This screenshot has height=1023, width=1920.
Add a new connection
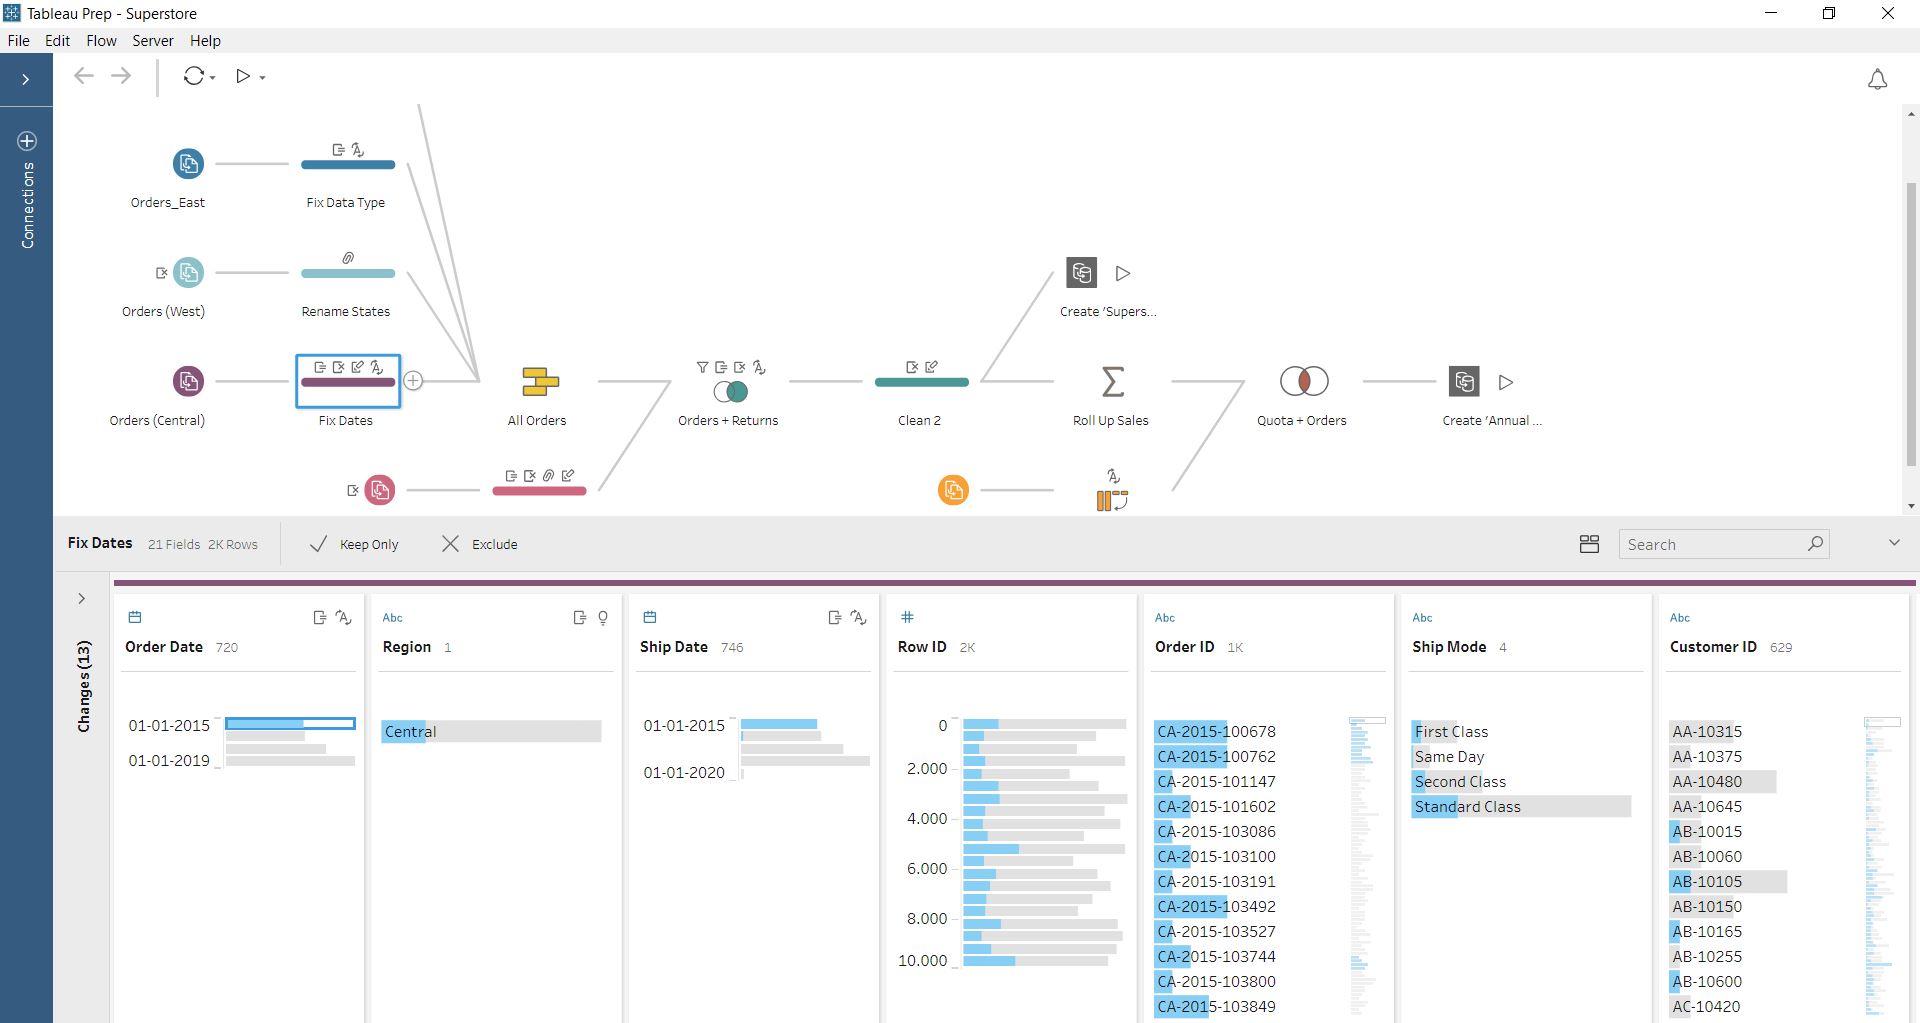point(27,141)
